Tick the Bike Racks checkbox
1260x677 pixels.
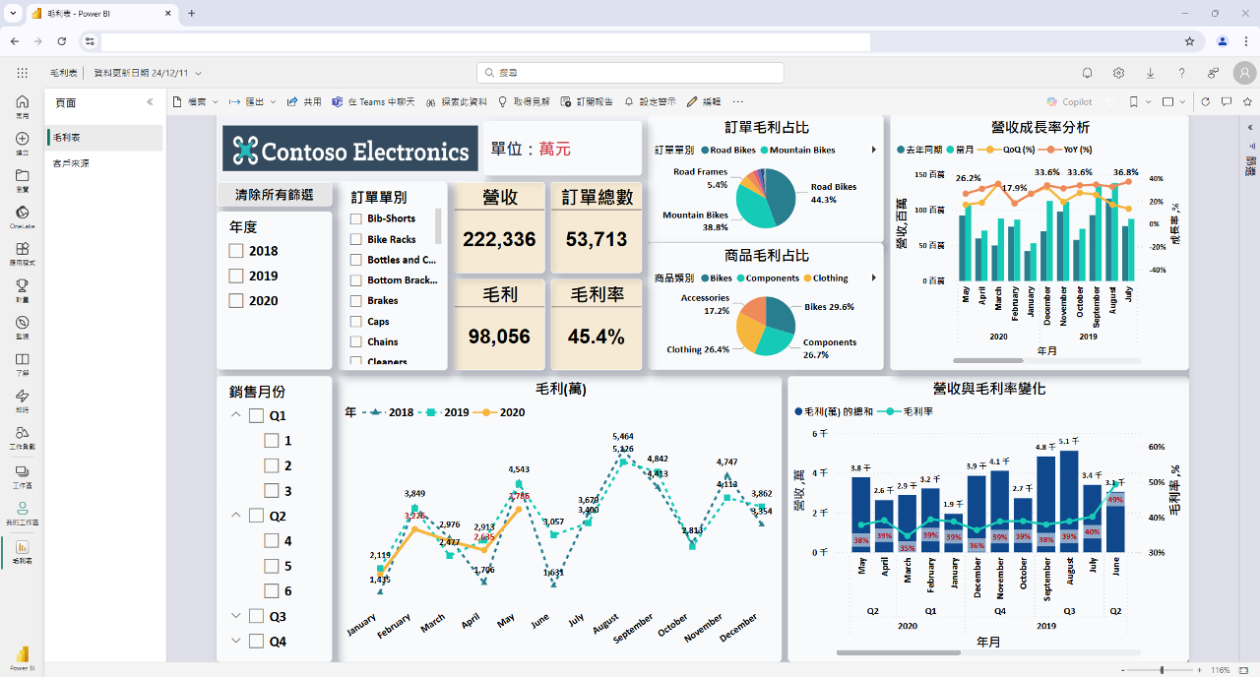pos(355,239)
